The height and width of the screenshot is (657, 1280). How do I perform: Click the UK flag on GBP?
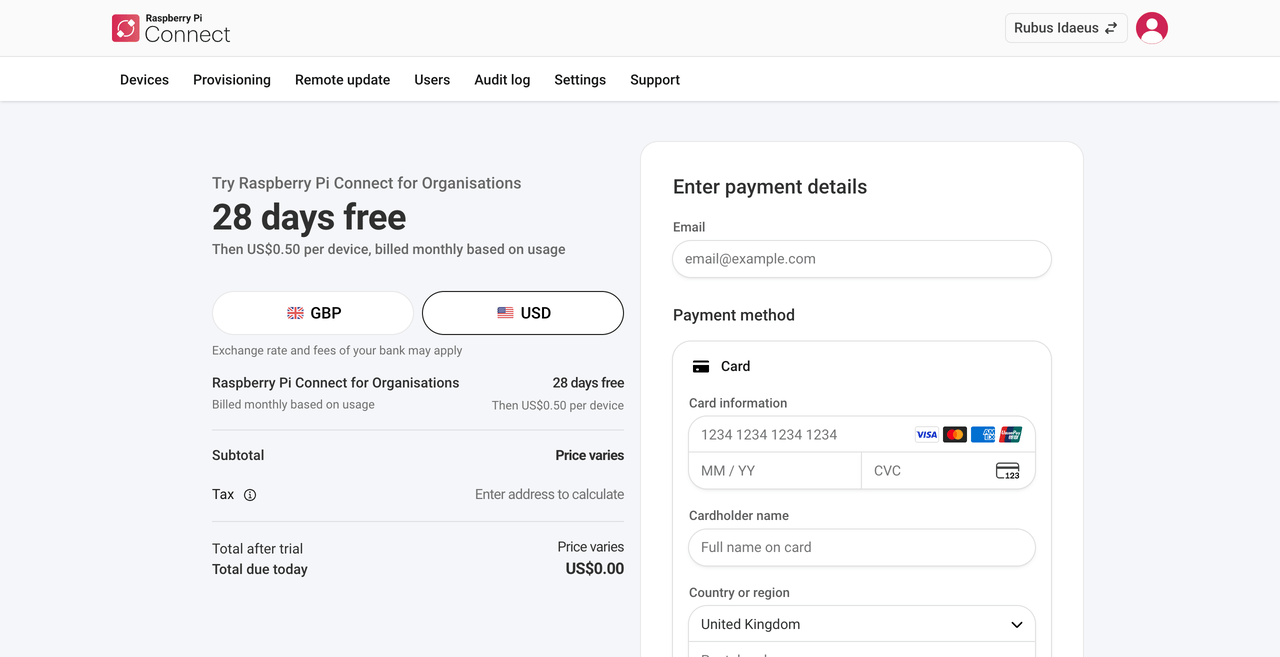295,313
